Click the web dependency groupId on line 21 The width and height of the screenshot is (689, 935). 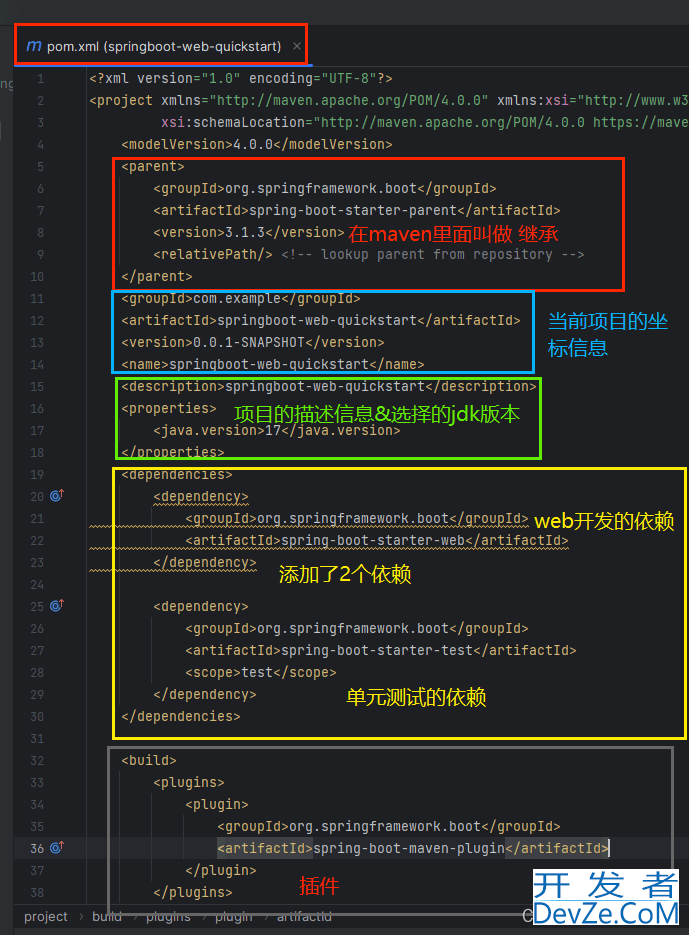[x=357, y=518]
